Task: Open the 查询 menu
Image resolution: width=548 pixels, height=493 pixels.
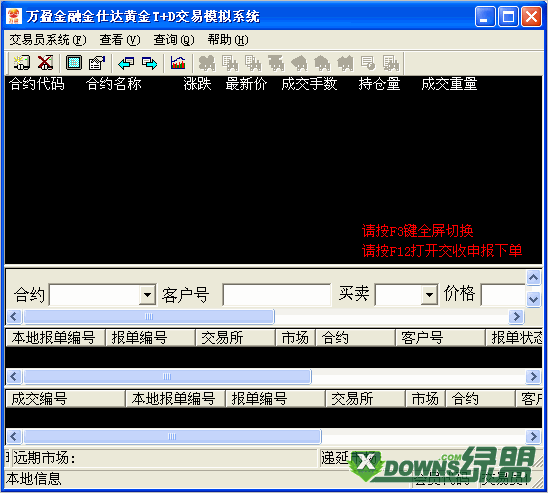Action: tap(174, 40)
